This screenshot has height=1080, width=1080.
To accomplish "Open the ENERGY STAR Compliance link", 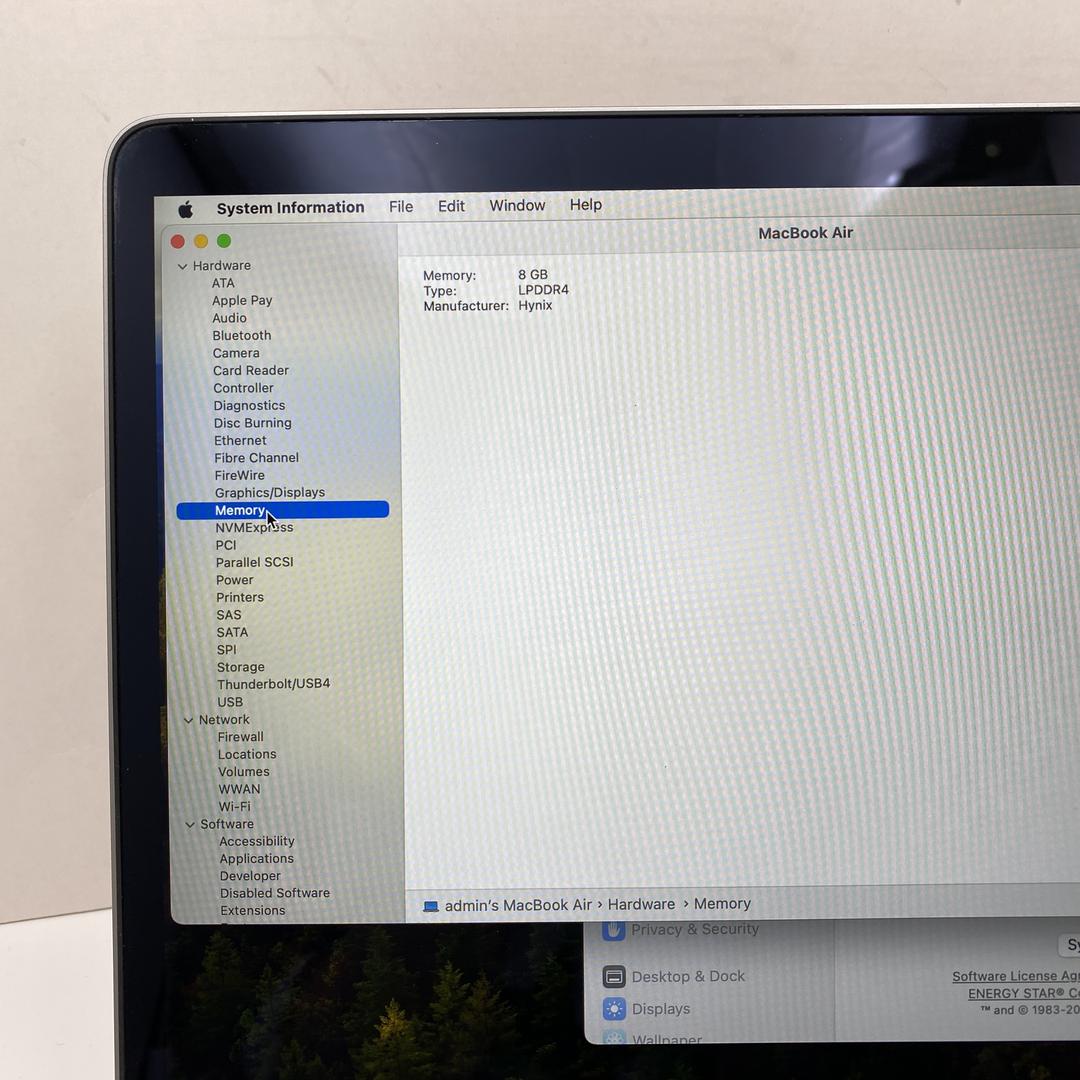I will (1024, 994).
